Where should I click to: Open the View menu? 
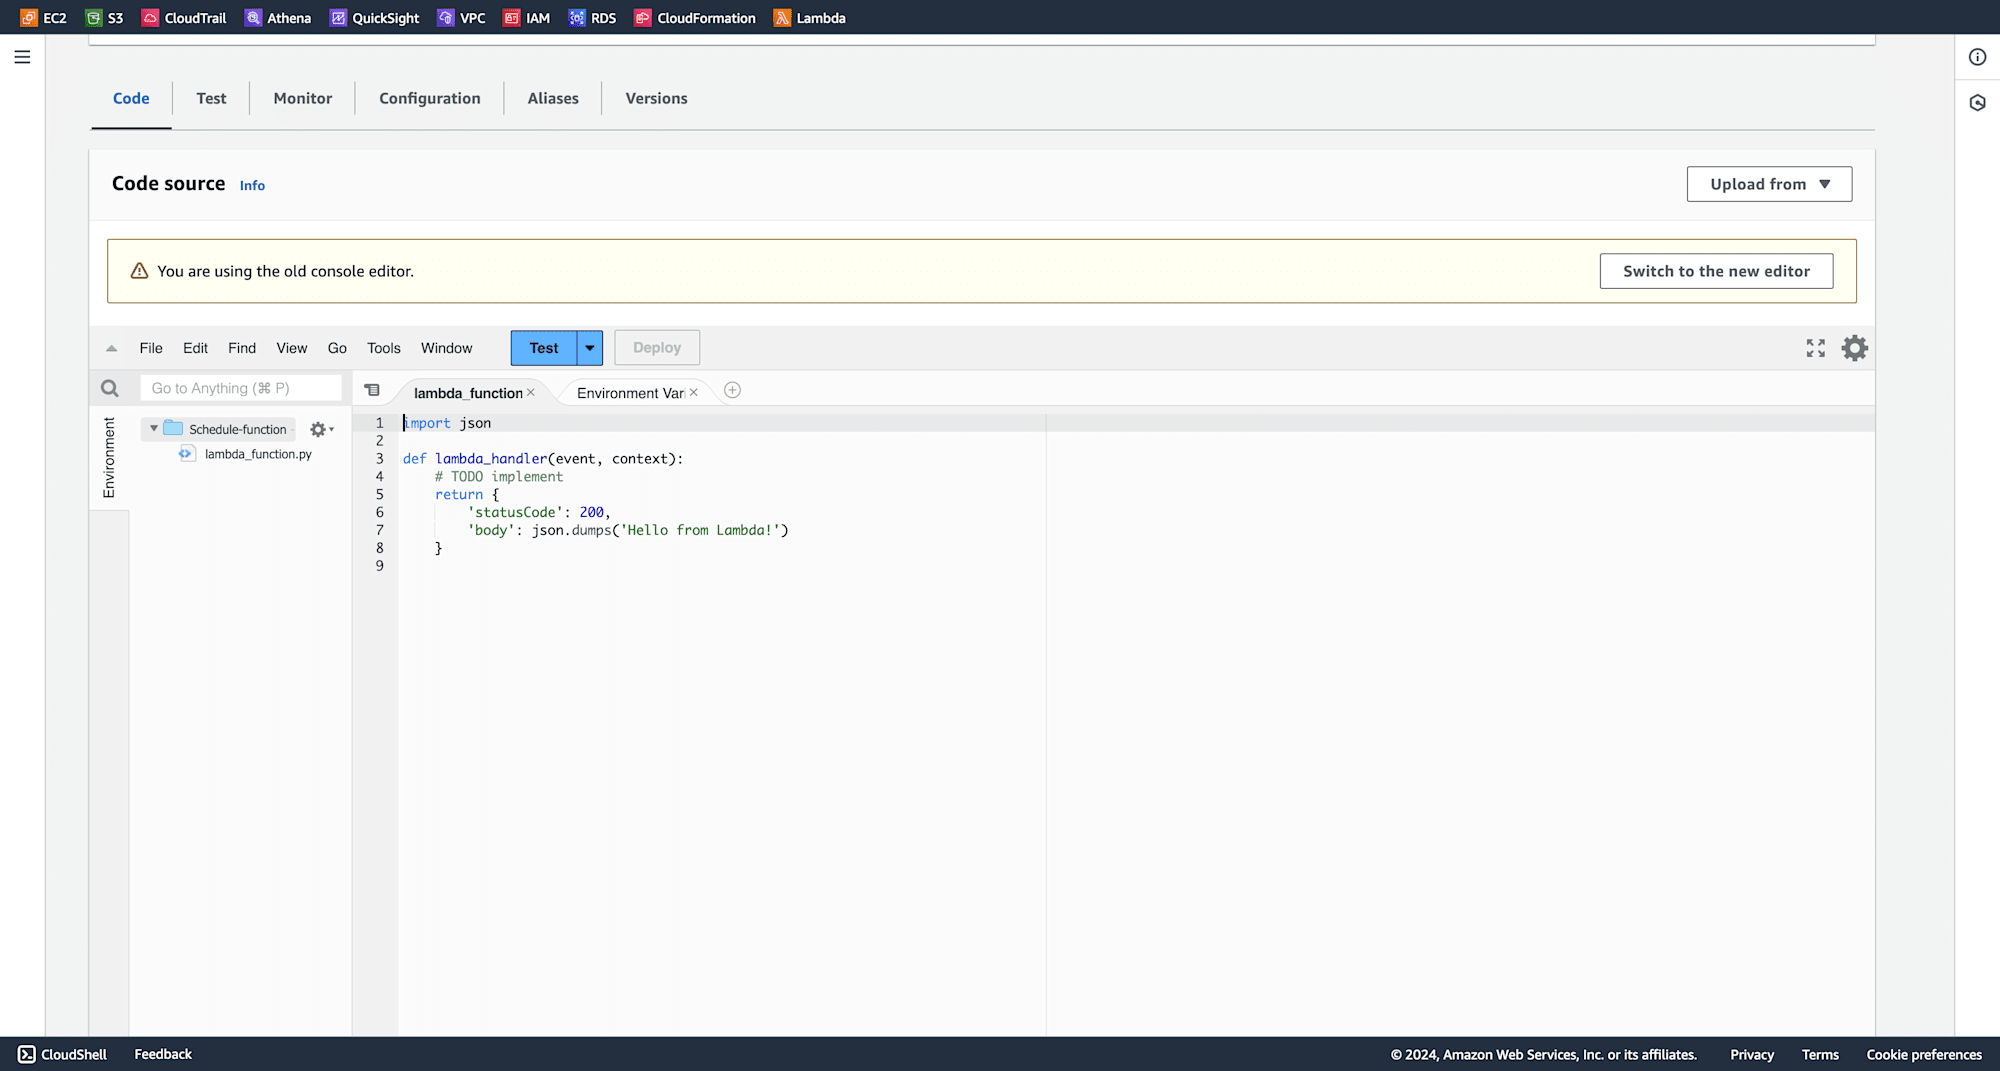point(292,348)
